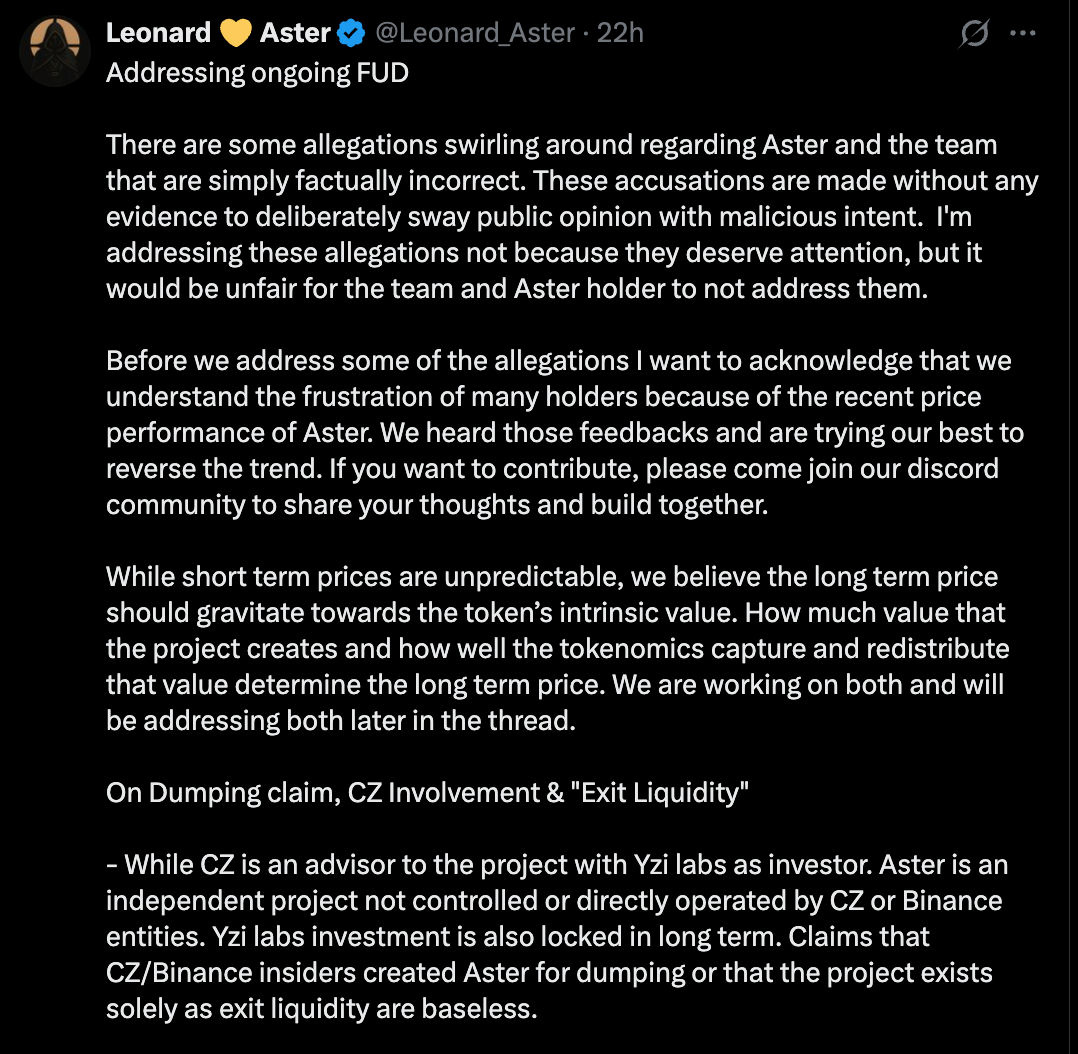Open the three-dot more options menu
This screenshot has width=1078, height=1054.
pyautogui.click(x=1023, y=33)
